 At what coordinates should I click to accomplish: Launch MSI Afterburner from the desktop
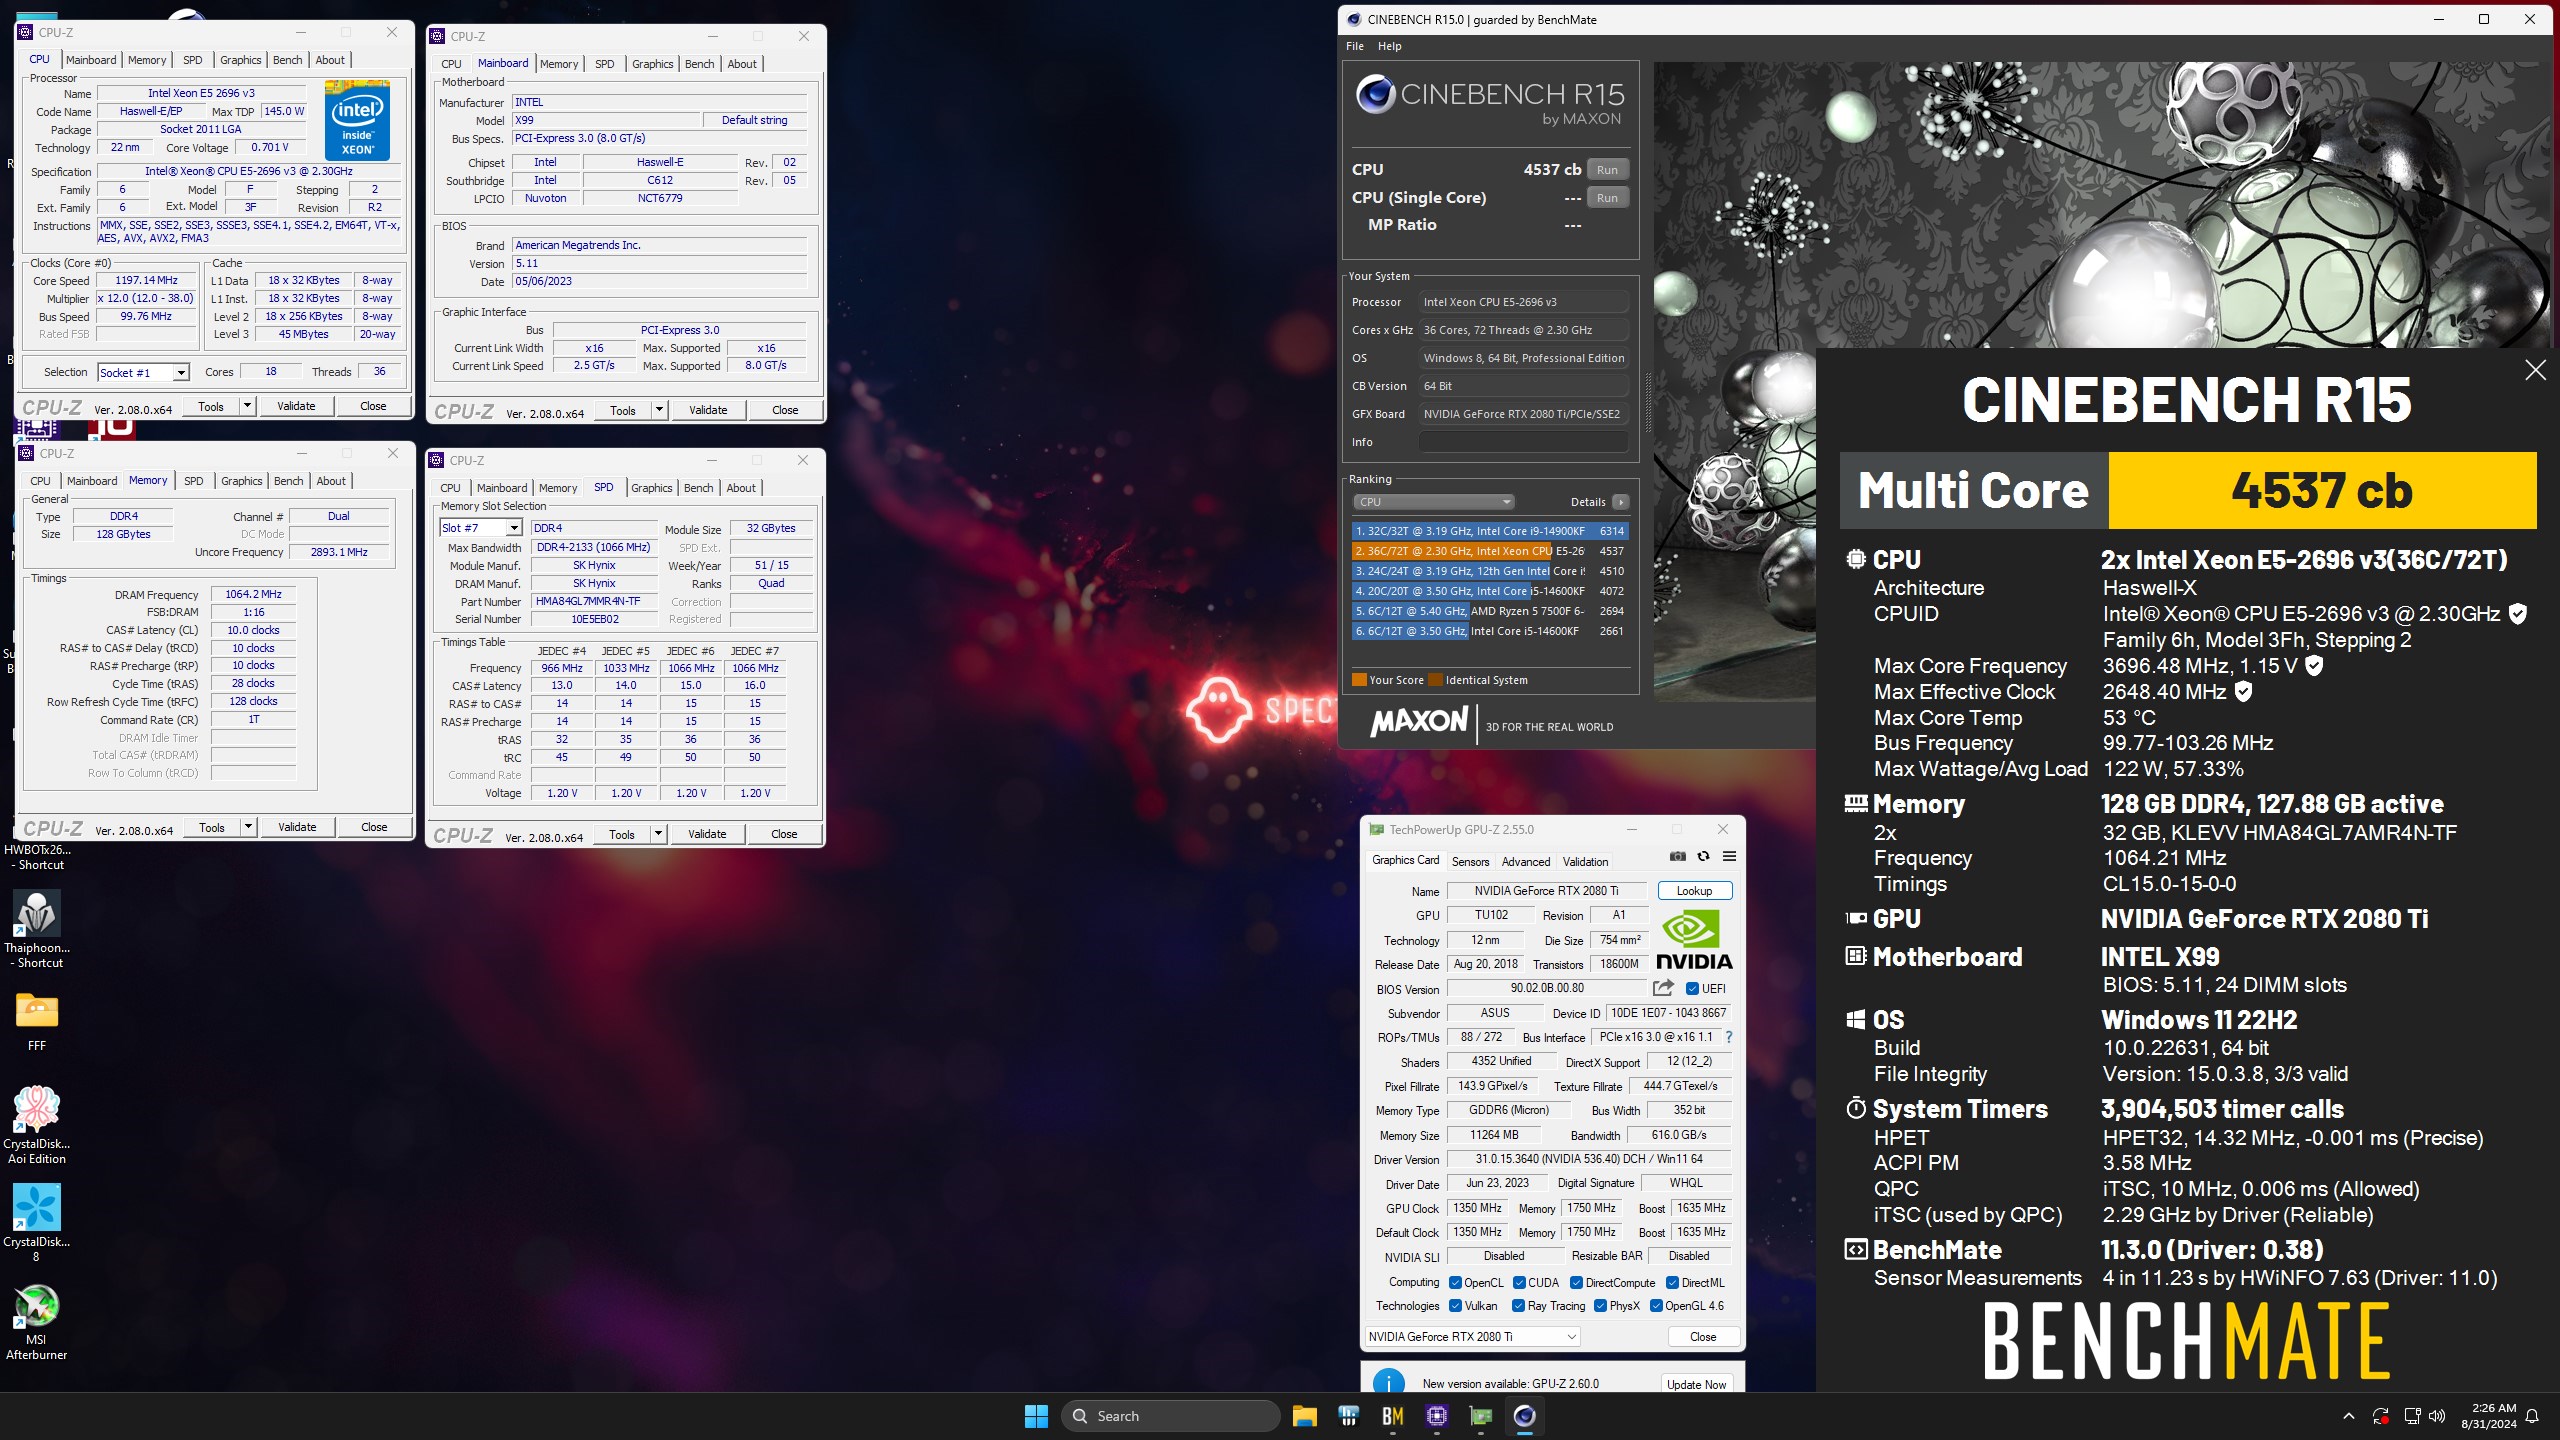(37, 1322)
